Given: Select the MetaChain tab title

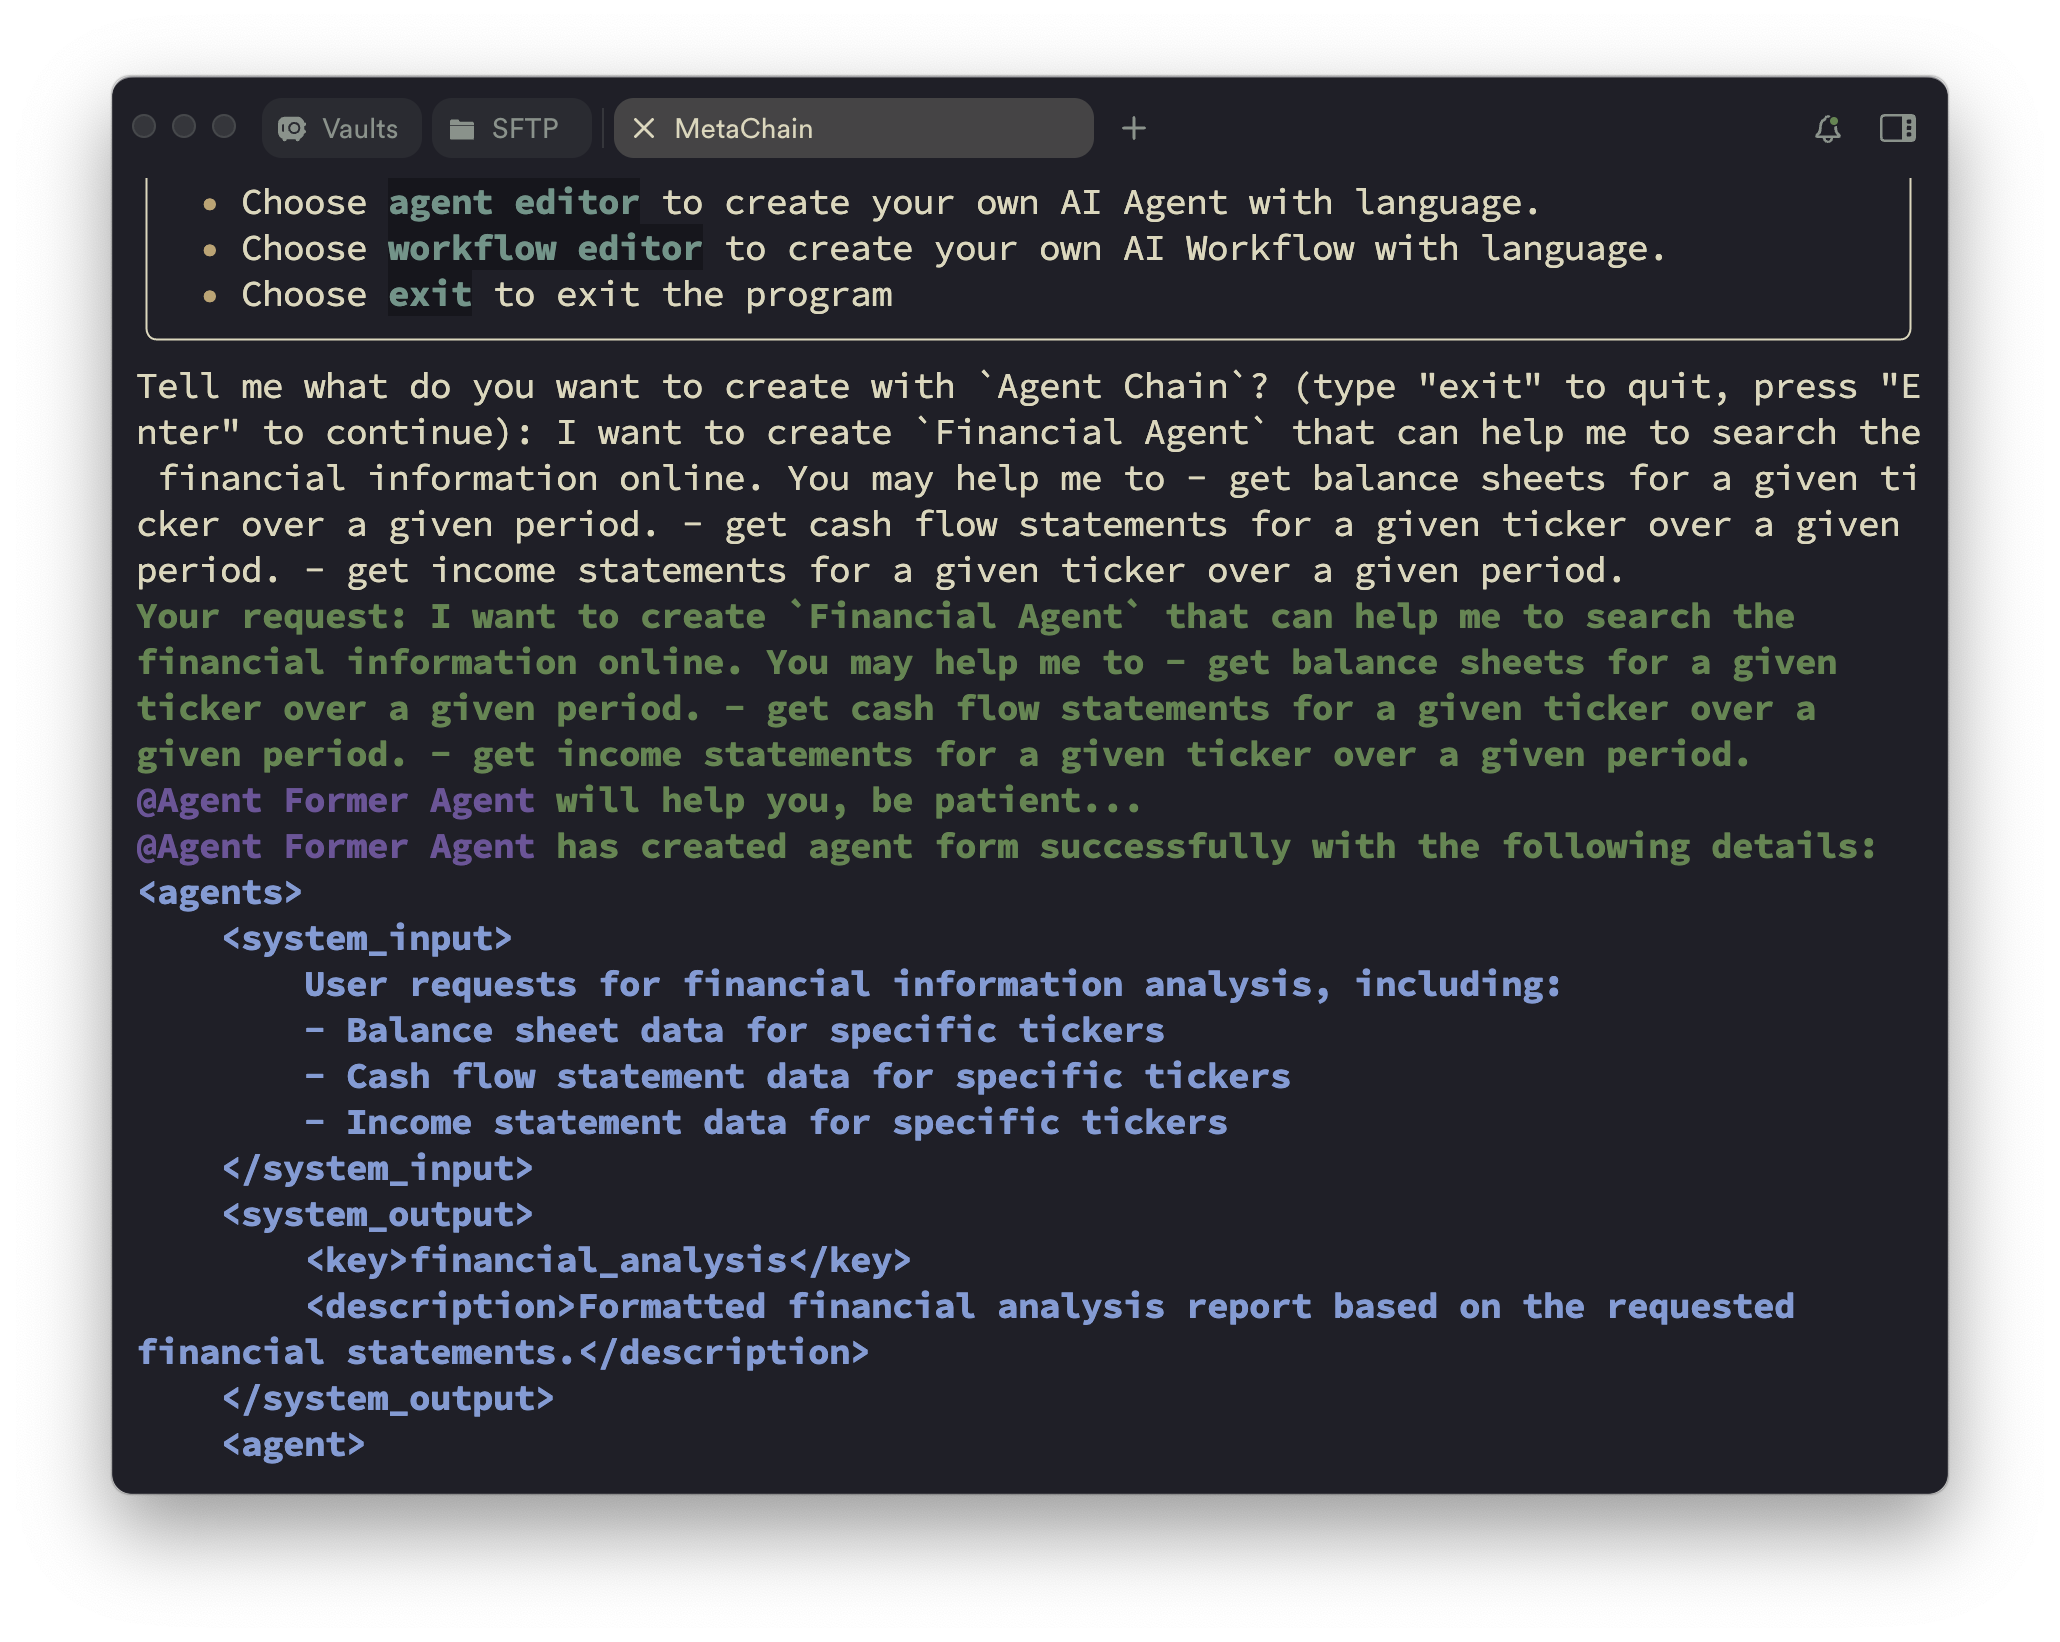Looking at the screenshot, I should tap(743, 129).
